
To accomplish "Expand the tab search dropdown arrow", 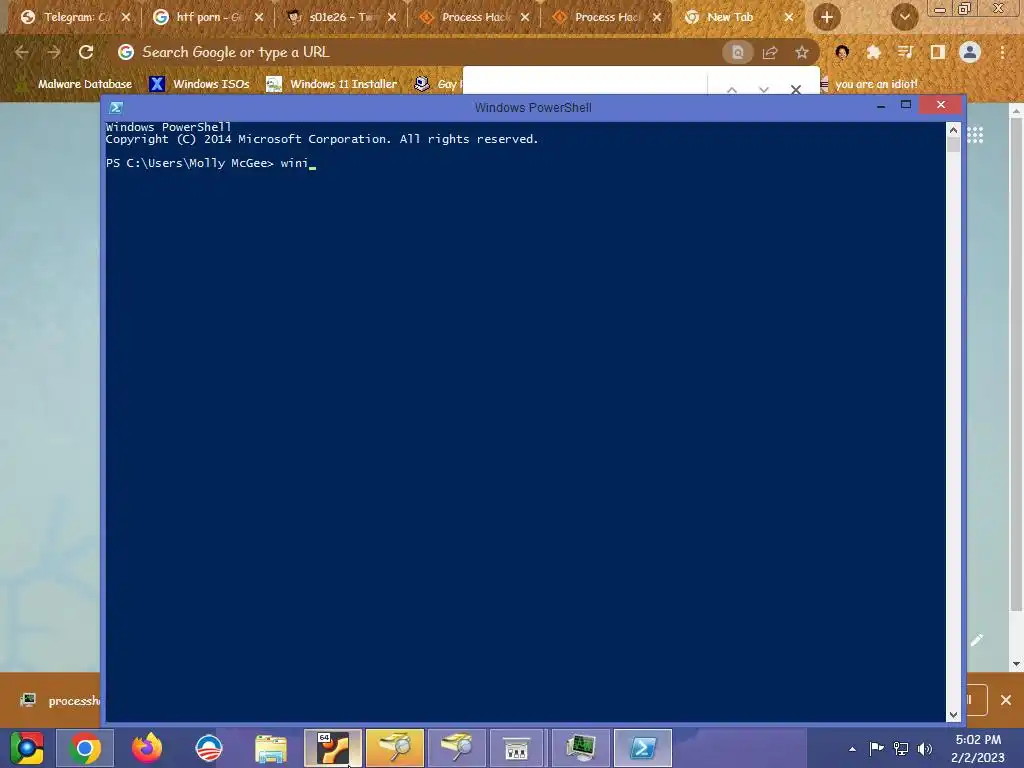I will [x=904, y=18].
